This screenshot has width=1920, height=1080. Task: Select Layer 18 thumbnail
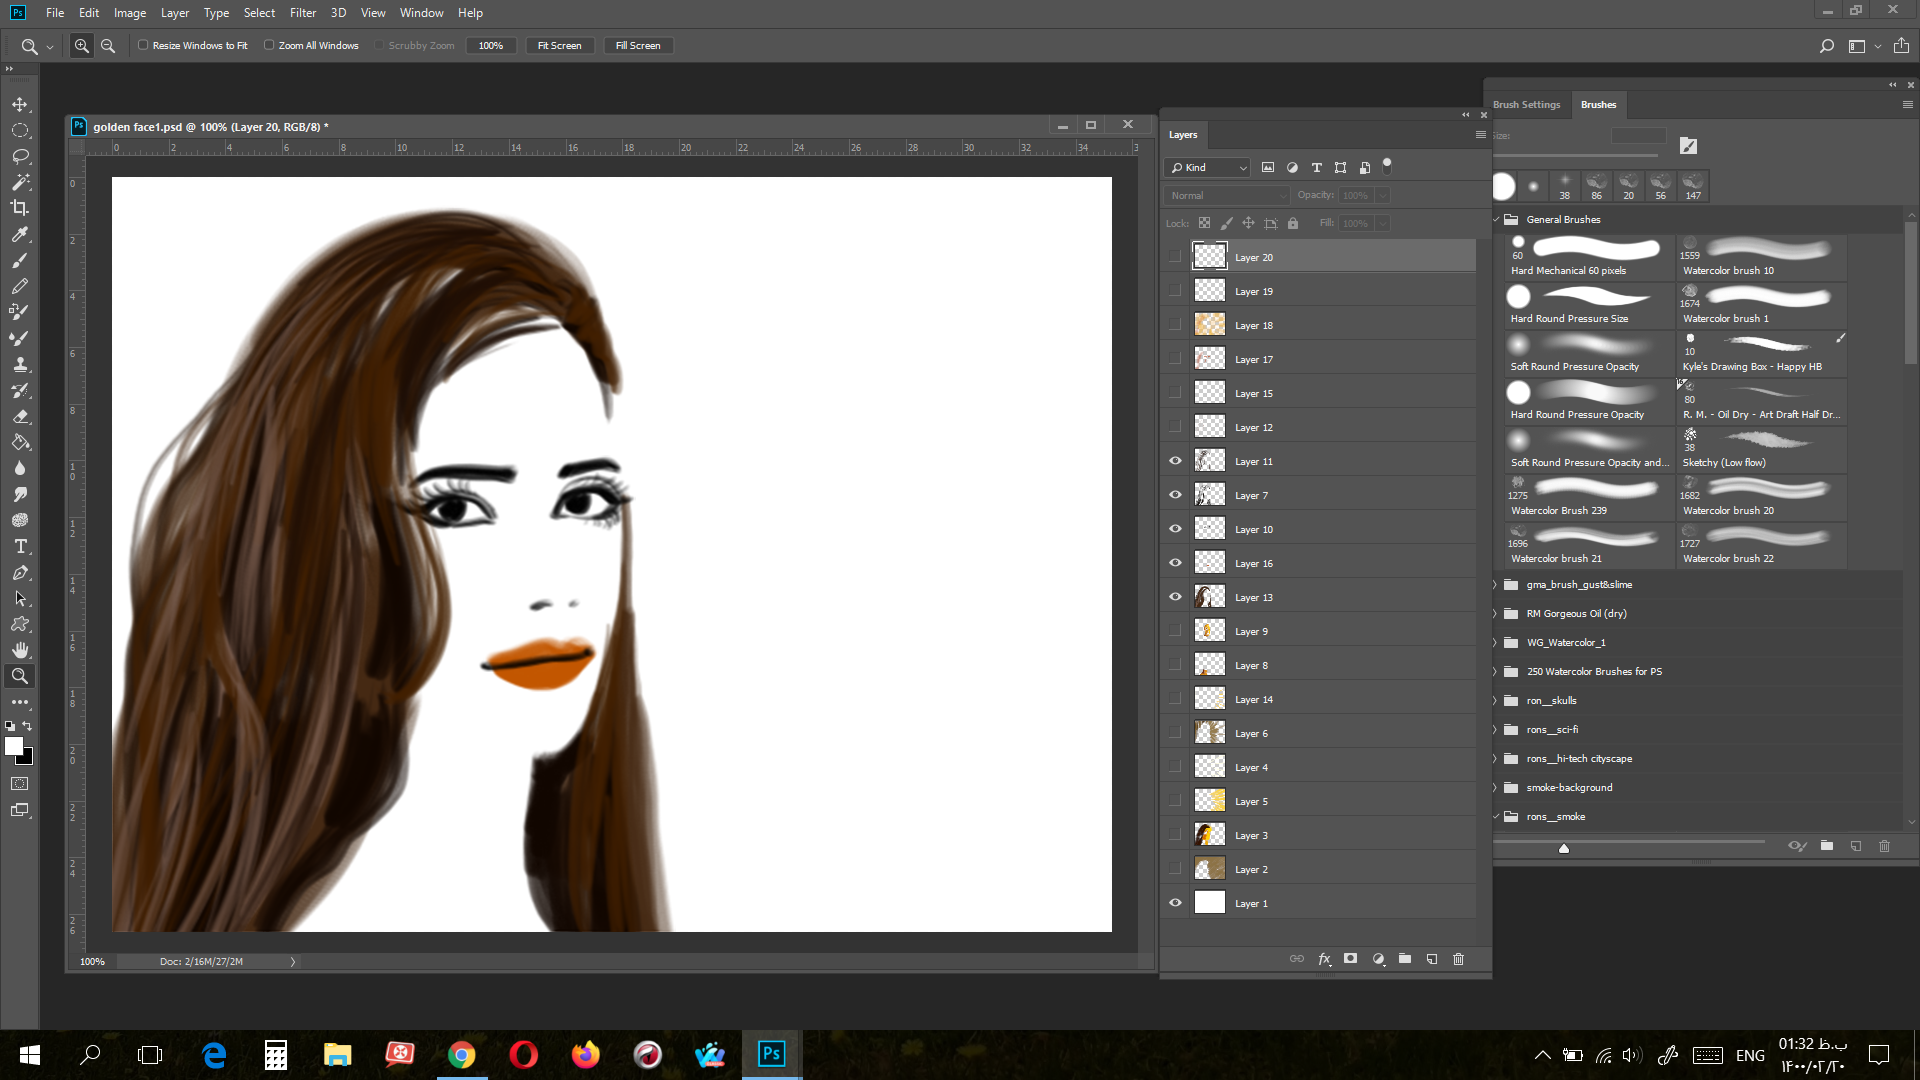click(1210, 325)
